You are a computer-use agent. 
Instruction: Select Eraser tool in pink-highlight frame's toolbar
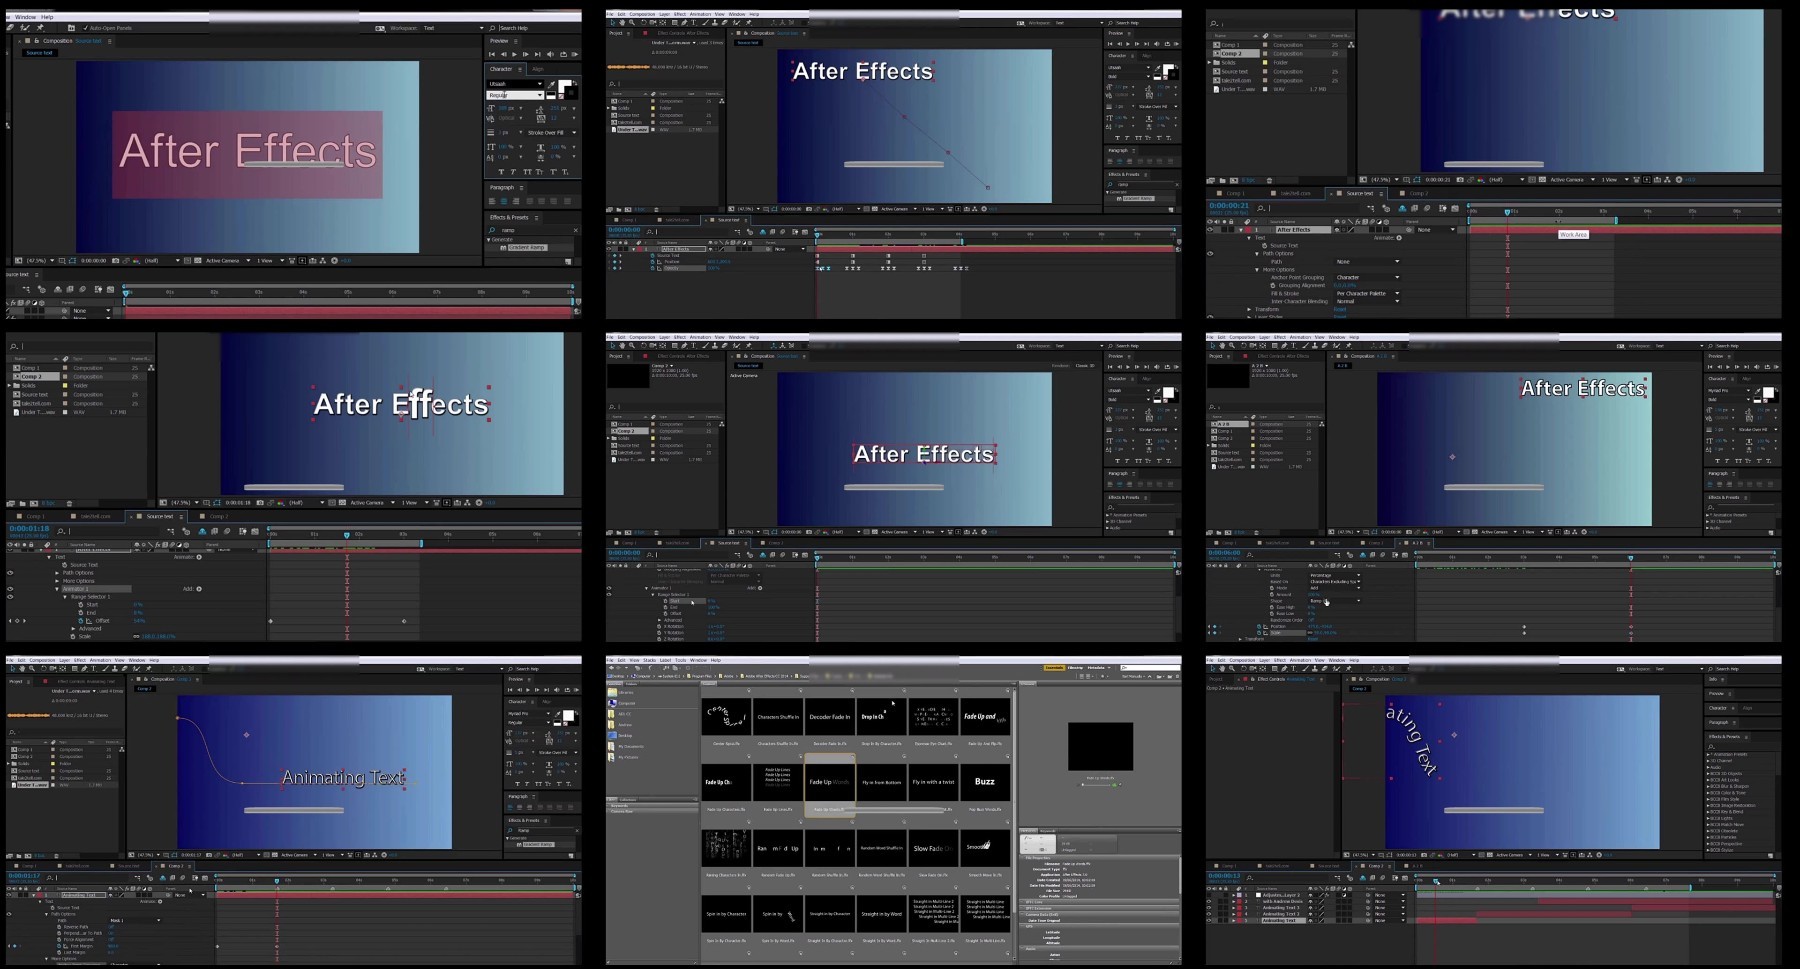(x=10, y=27)
